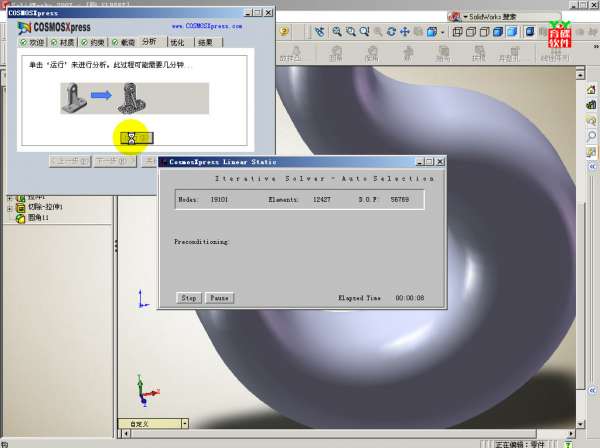Open the help question mark icon
The height and width of the screenshot is (448, 600).
tap(284, 31)
